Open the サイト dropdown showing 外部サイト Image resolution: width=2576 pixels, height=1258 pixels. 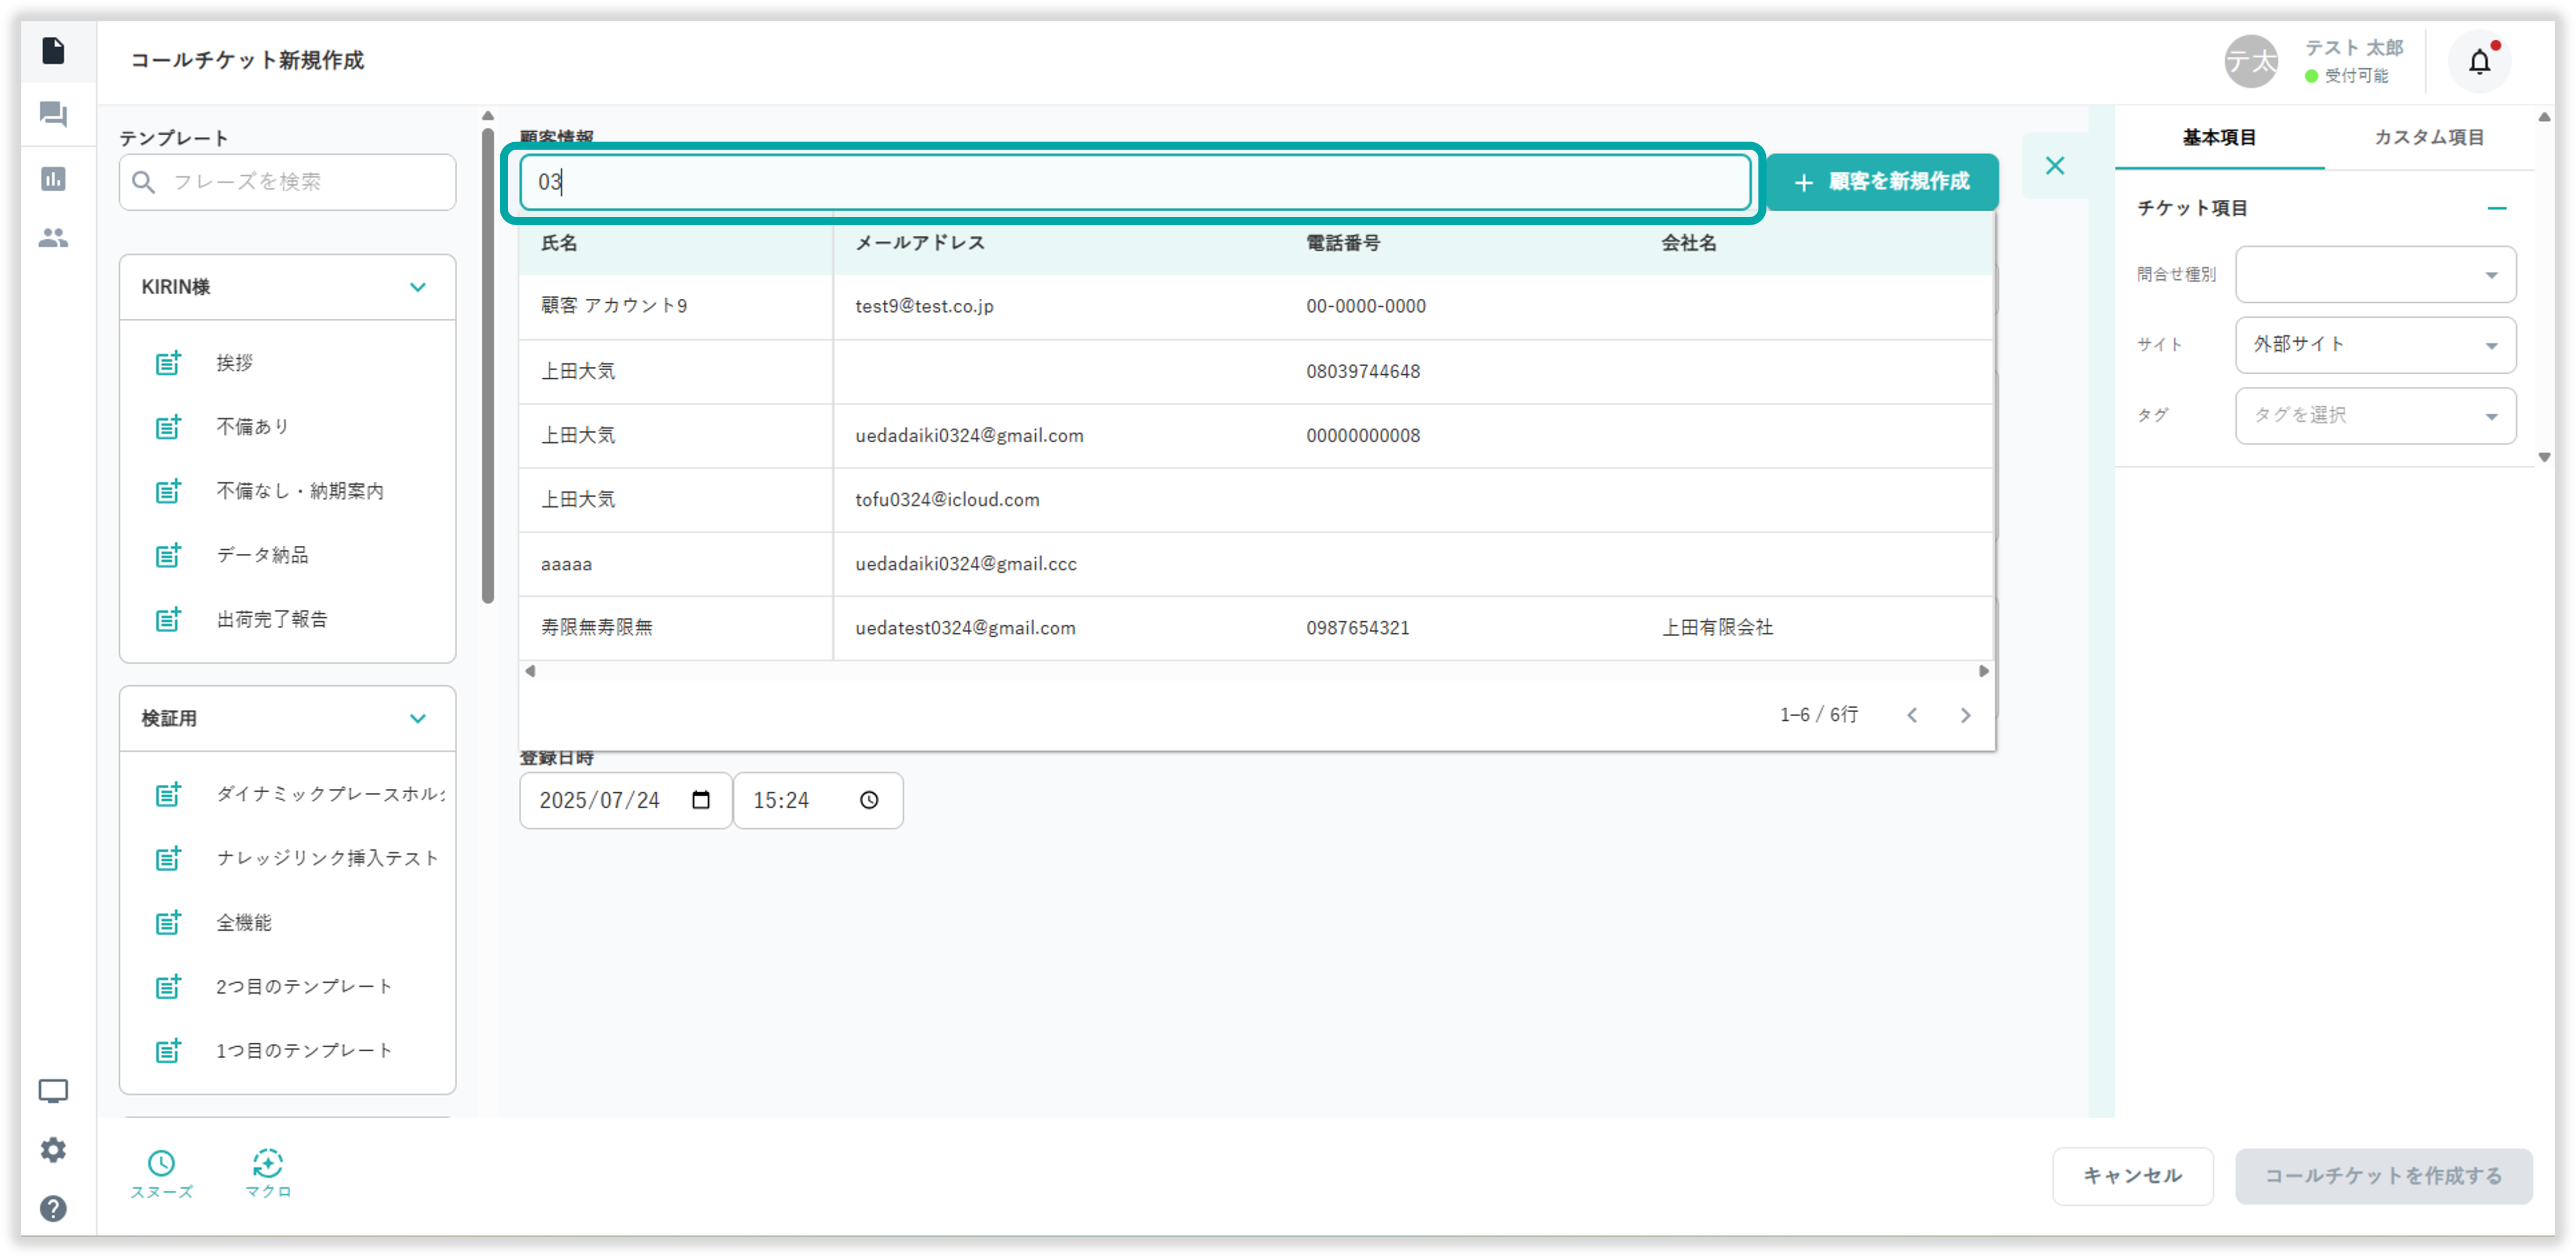[x=2375, y=345]
